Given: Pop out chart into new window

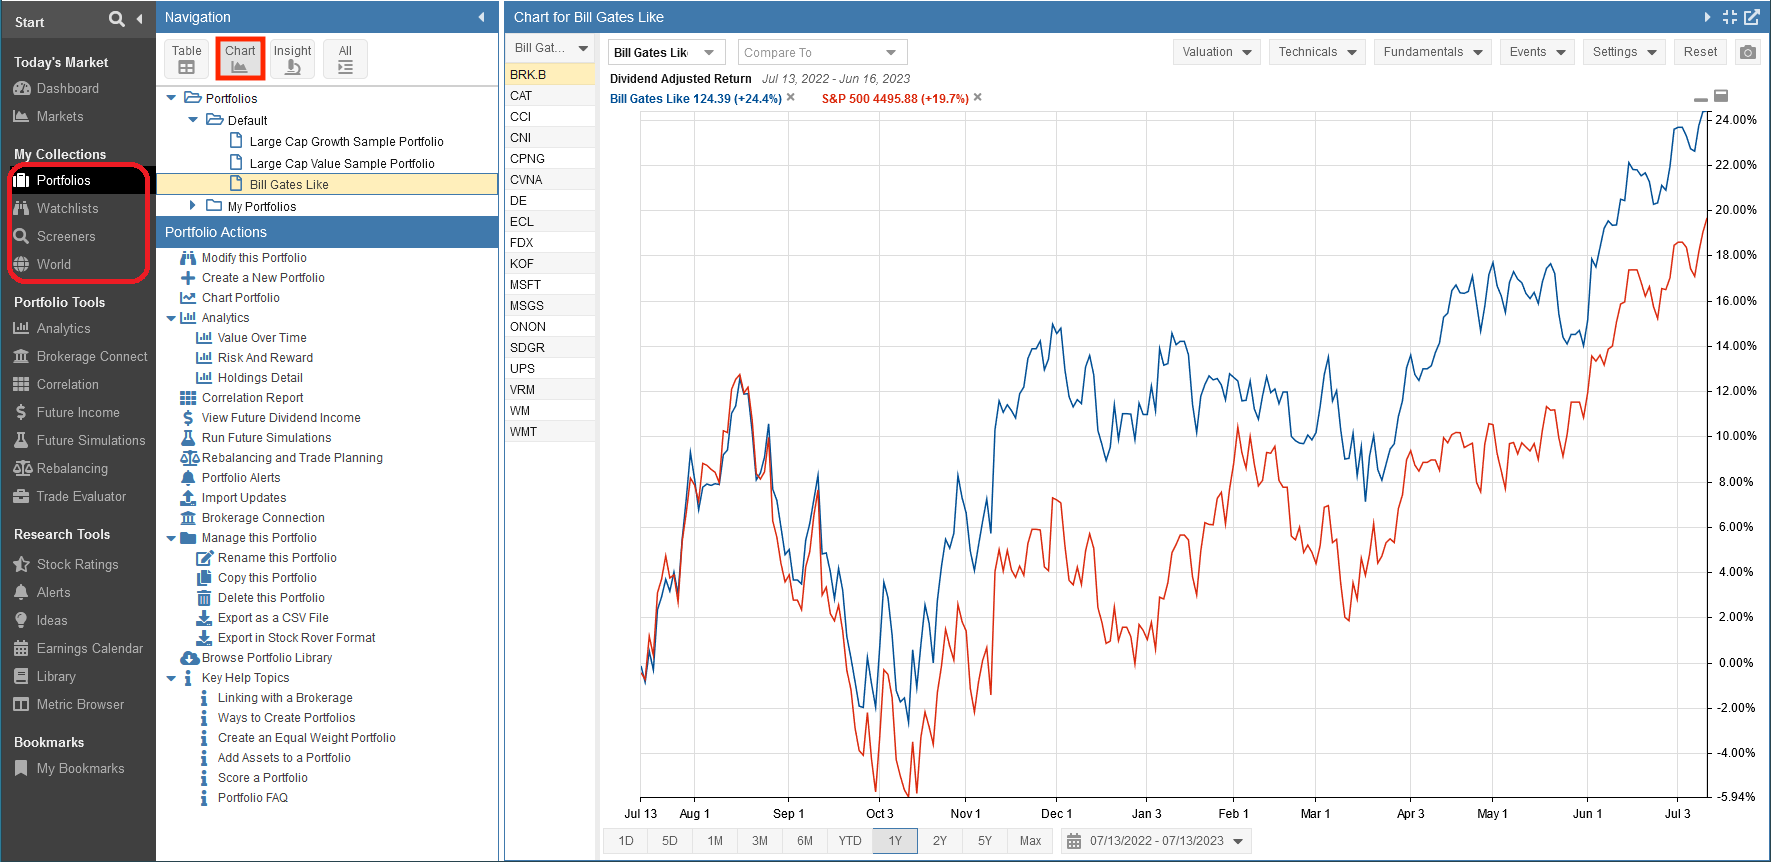Looking at the screenshot, I should 1751,17.
